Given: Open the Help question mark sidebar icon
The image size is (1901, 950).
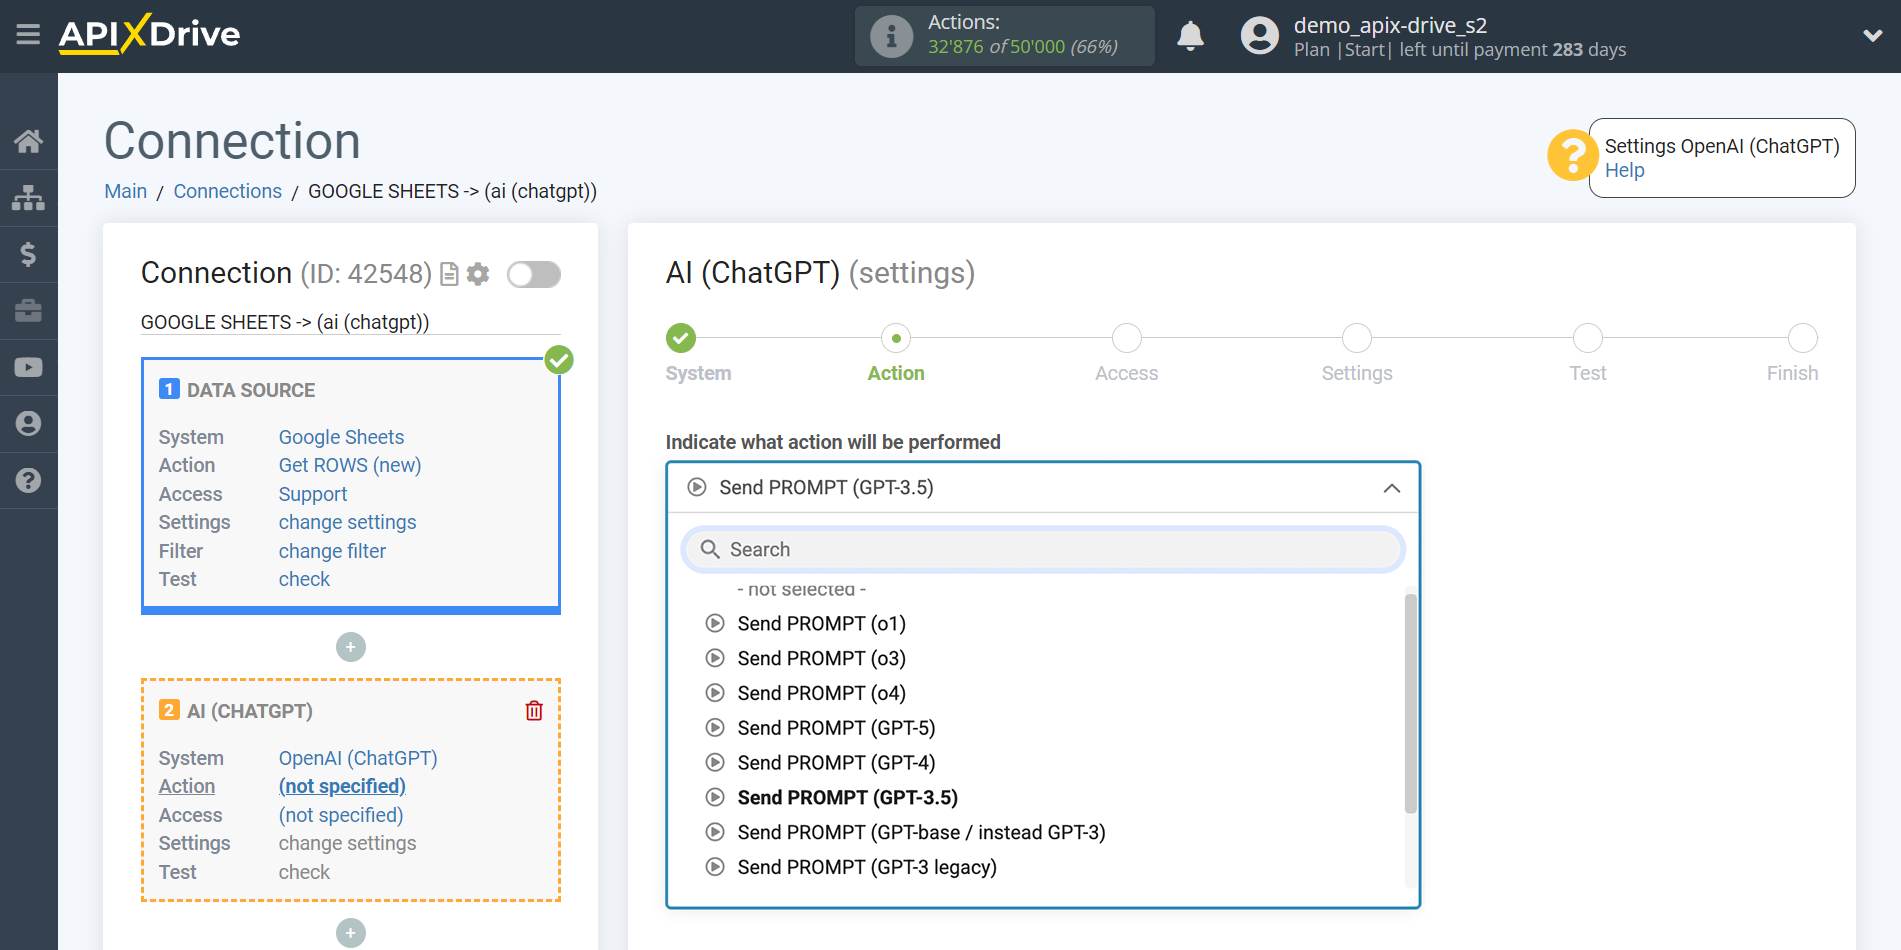Looking at the screenshot, I should point(29,481).
